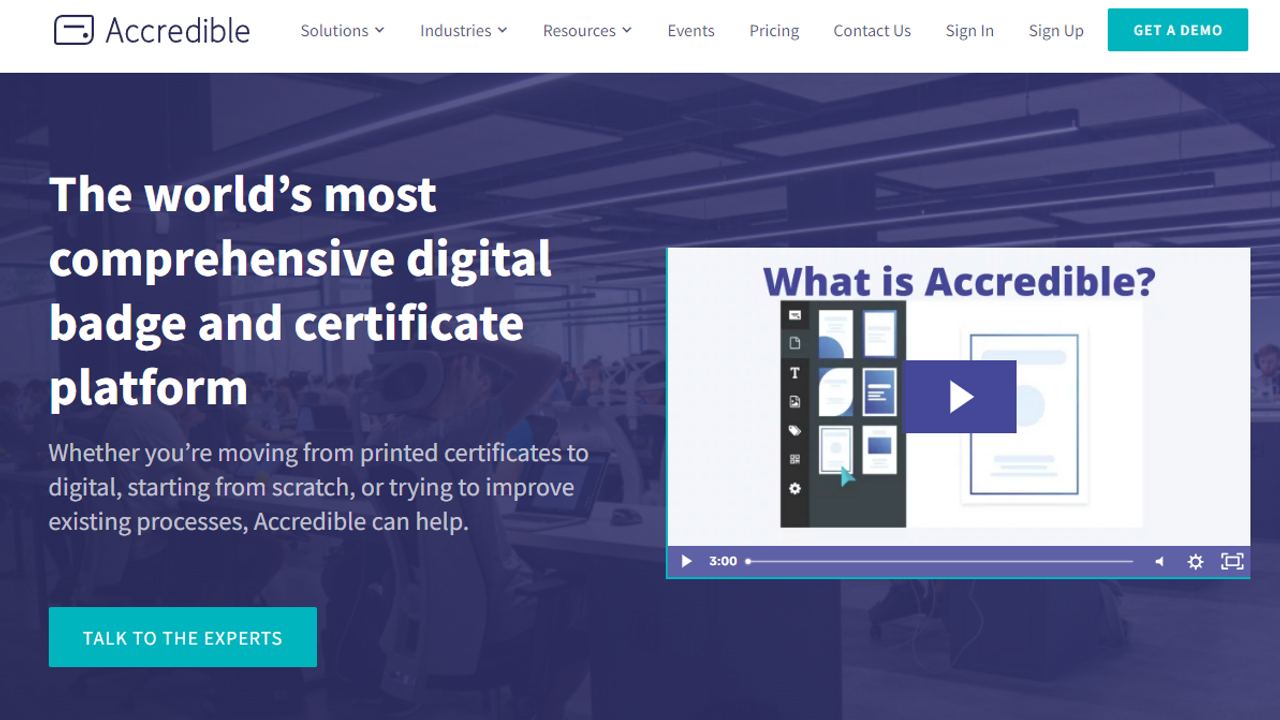Click the 3:00 video duration text
Image resolution: width=1280 pixels, height=720 pixels.
click(x=723, y=561)
